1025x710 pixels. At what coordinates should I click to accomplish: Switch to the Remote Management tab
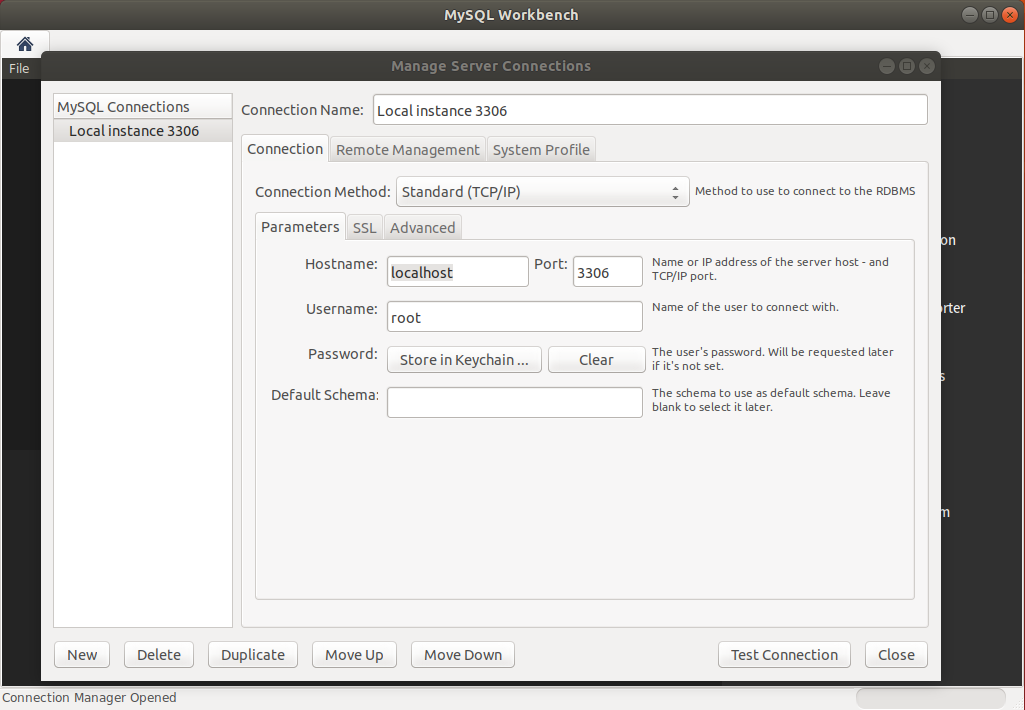[x=407, y=150]
